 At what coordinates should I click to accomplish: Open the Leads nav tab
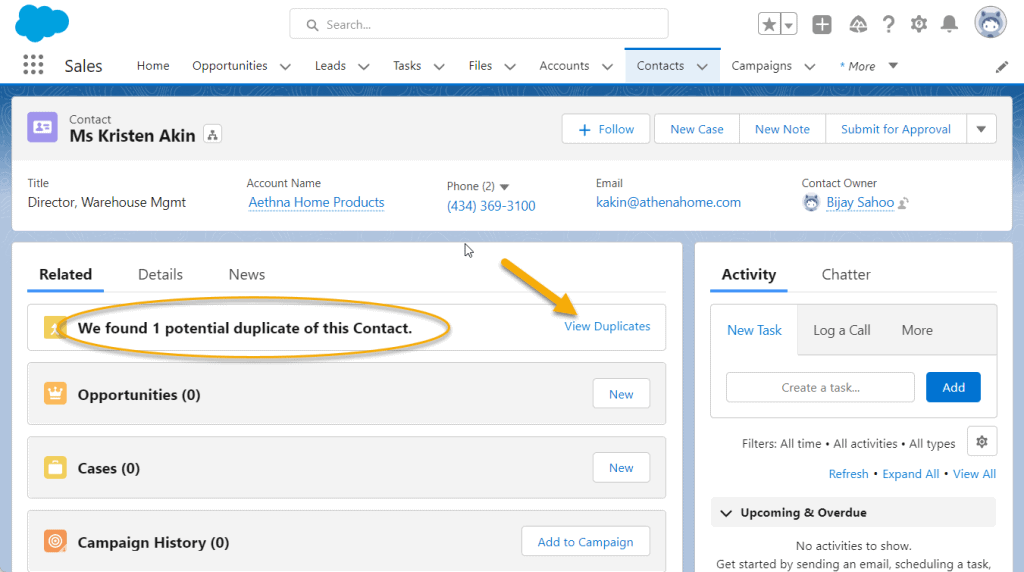tap(330, 66)
